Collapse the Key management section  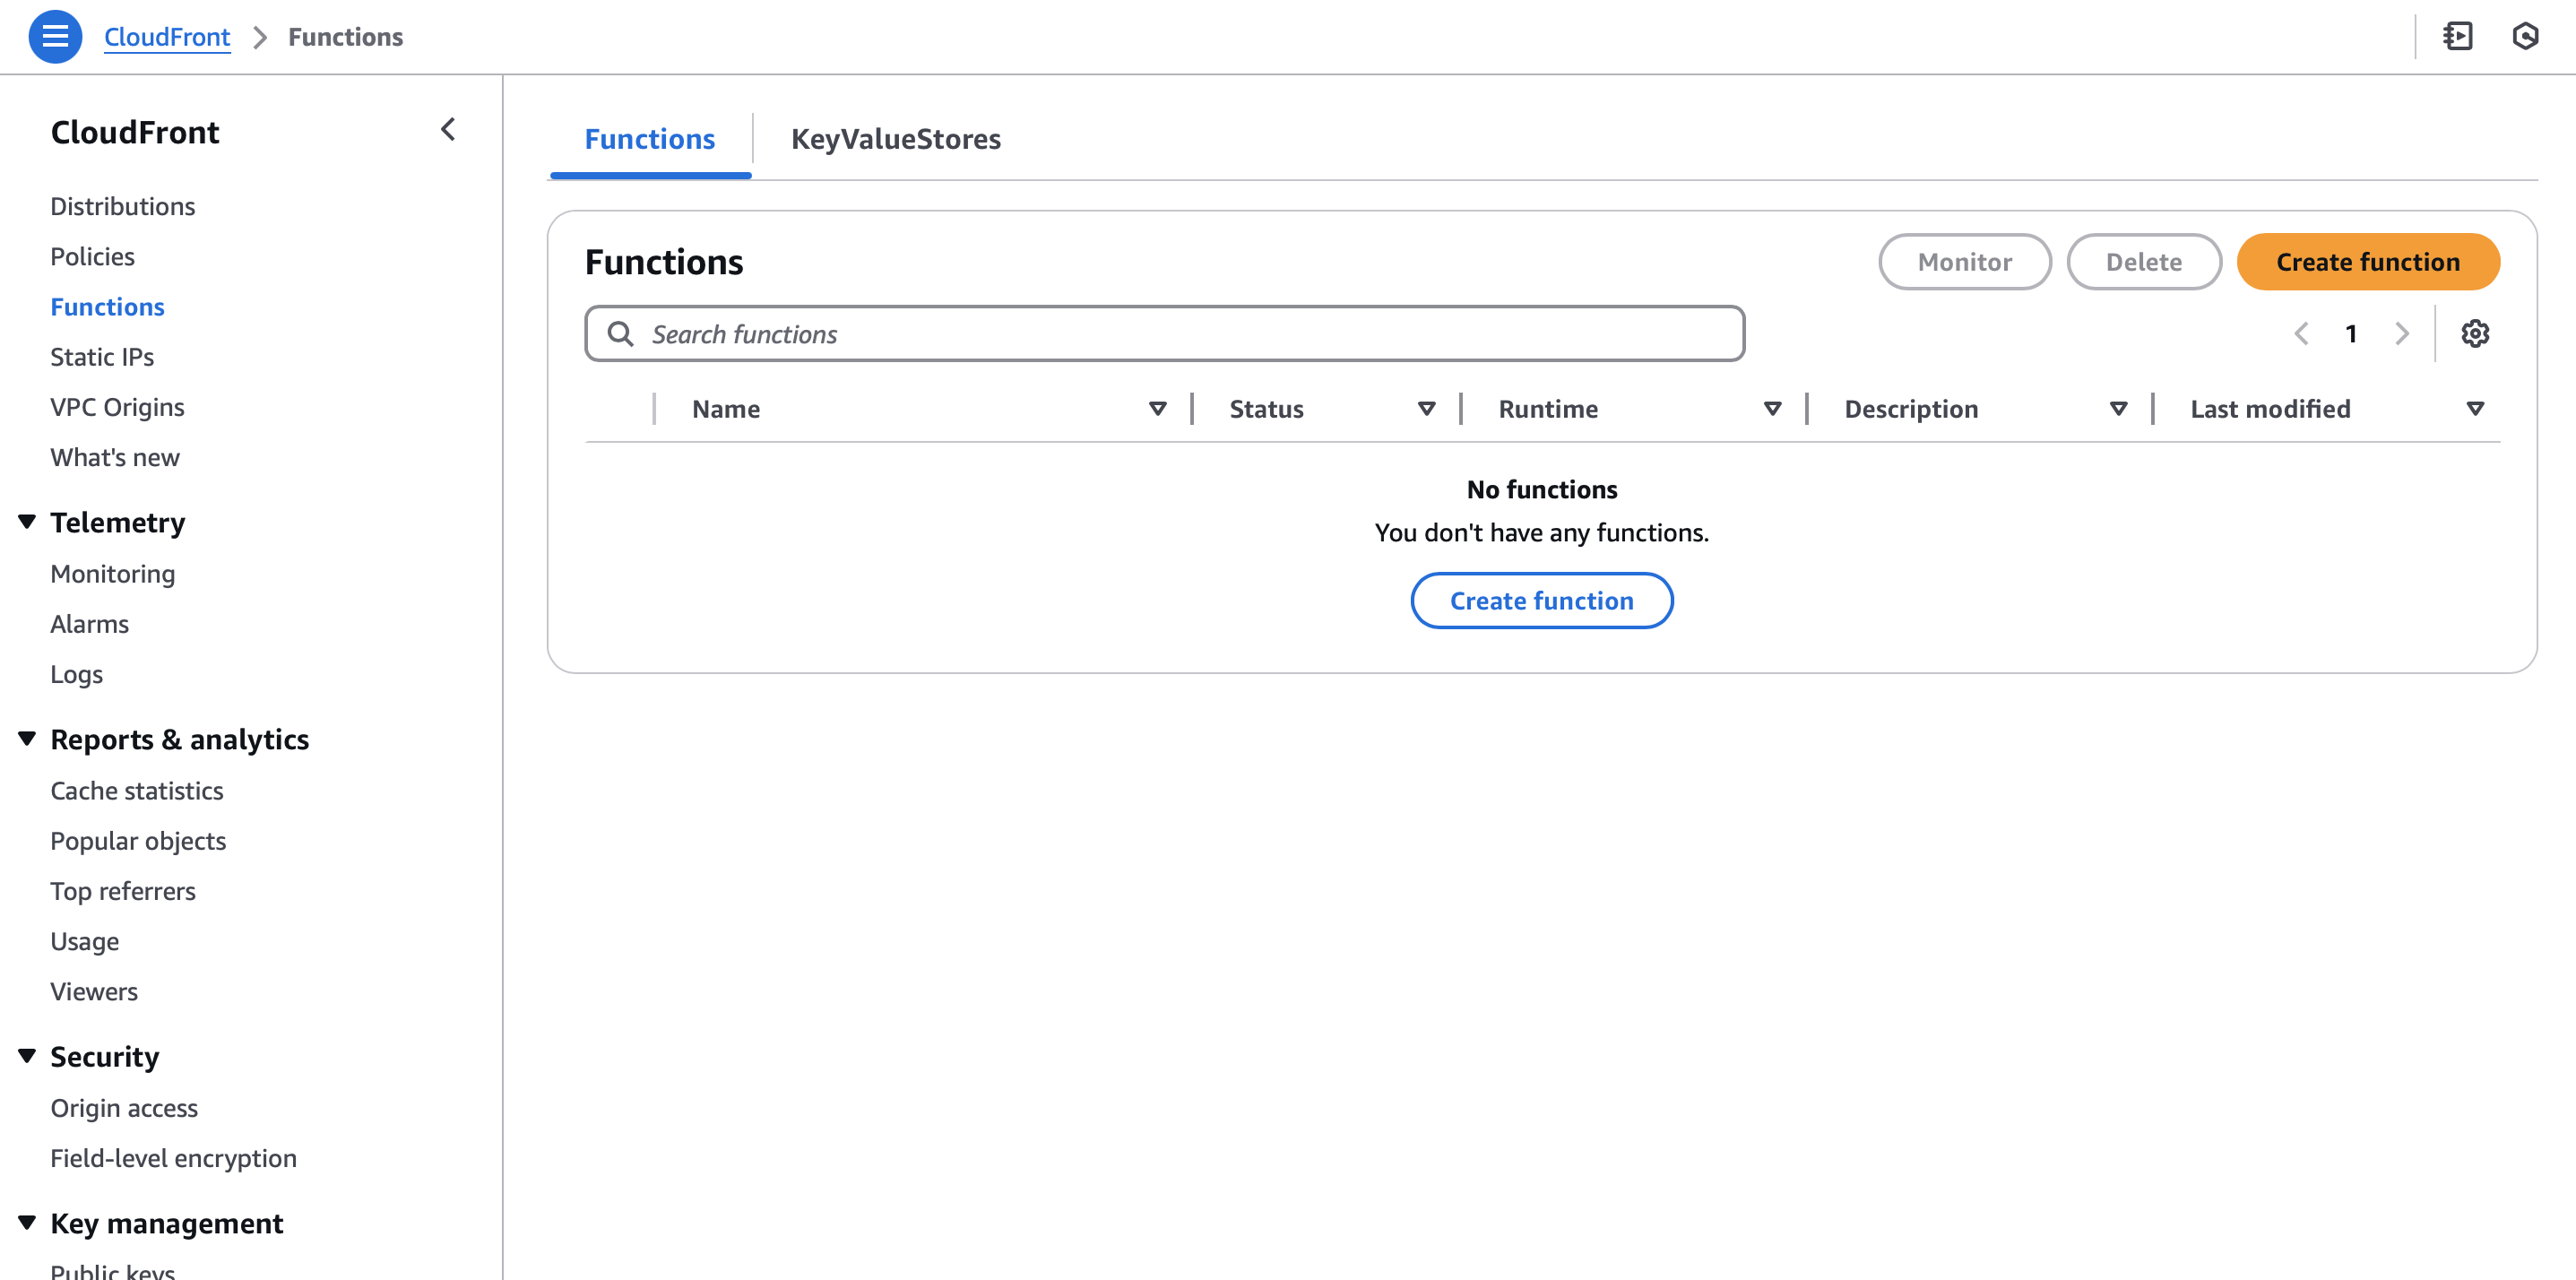click(27, 1223)
